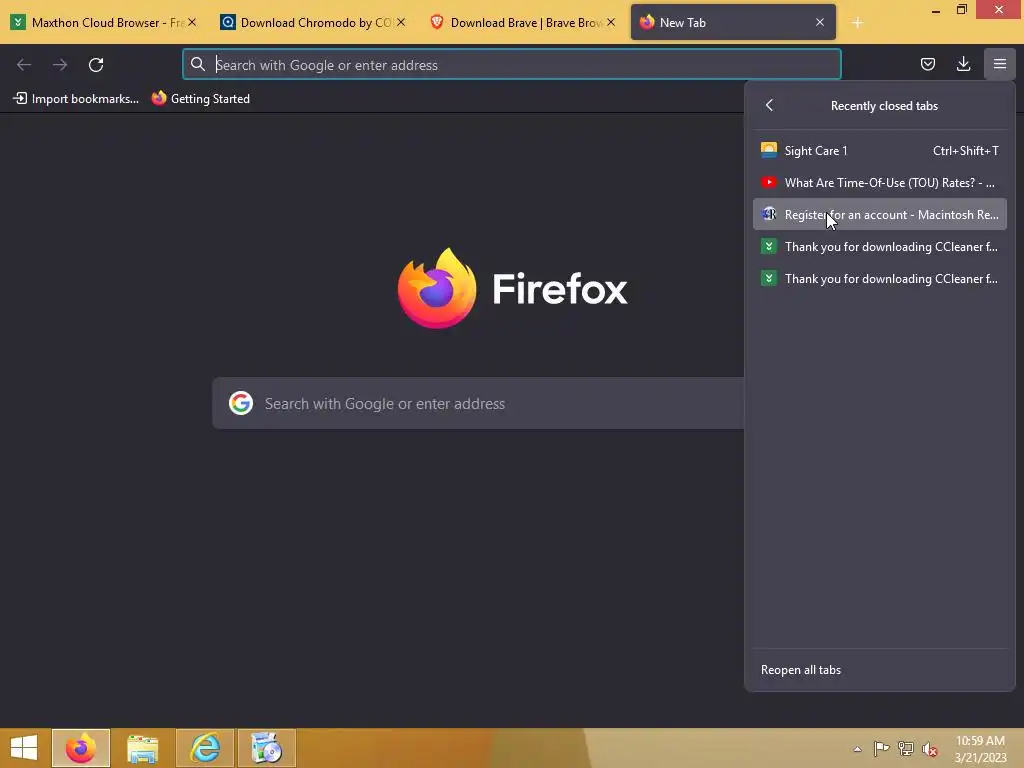Reopen first Thank you for downloading CCleaner tab
The width and height of the screenshot is (1024, 768).
pyautogui.click(x=880, y=246)
